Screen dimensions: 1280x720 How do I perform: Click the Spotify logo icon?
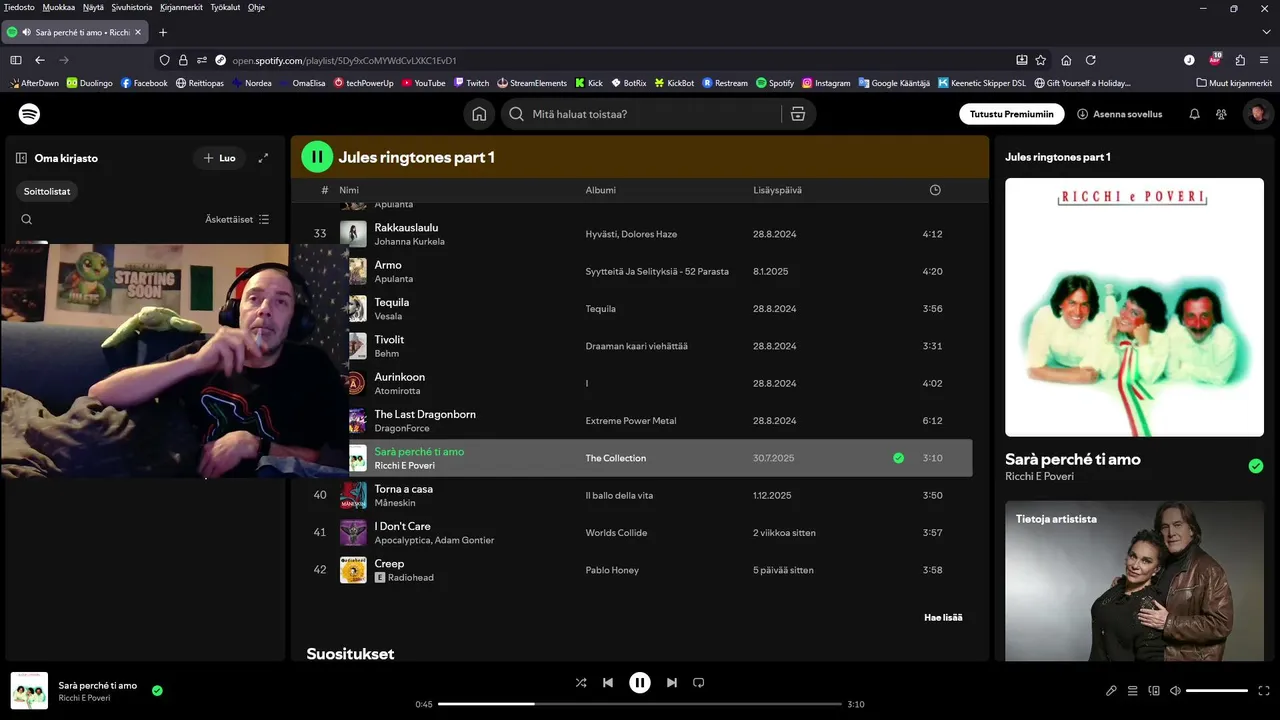30,114
